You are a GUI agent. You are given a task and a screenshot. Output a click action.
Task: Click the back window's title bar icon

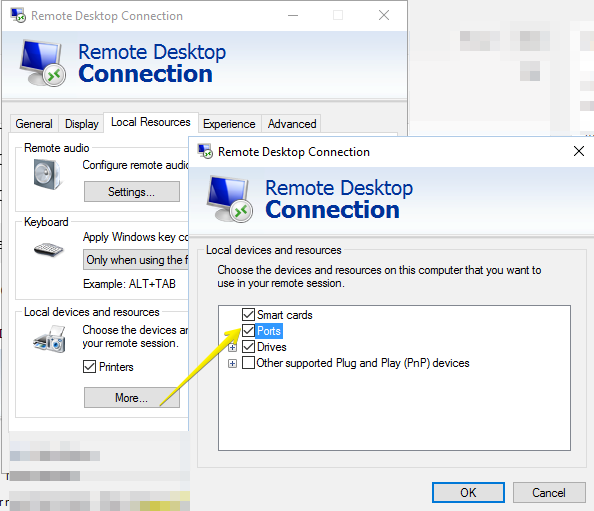(x=18, y=15)
